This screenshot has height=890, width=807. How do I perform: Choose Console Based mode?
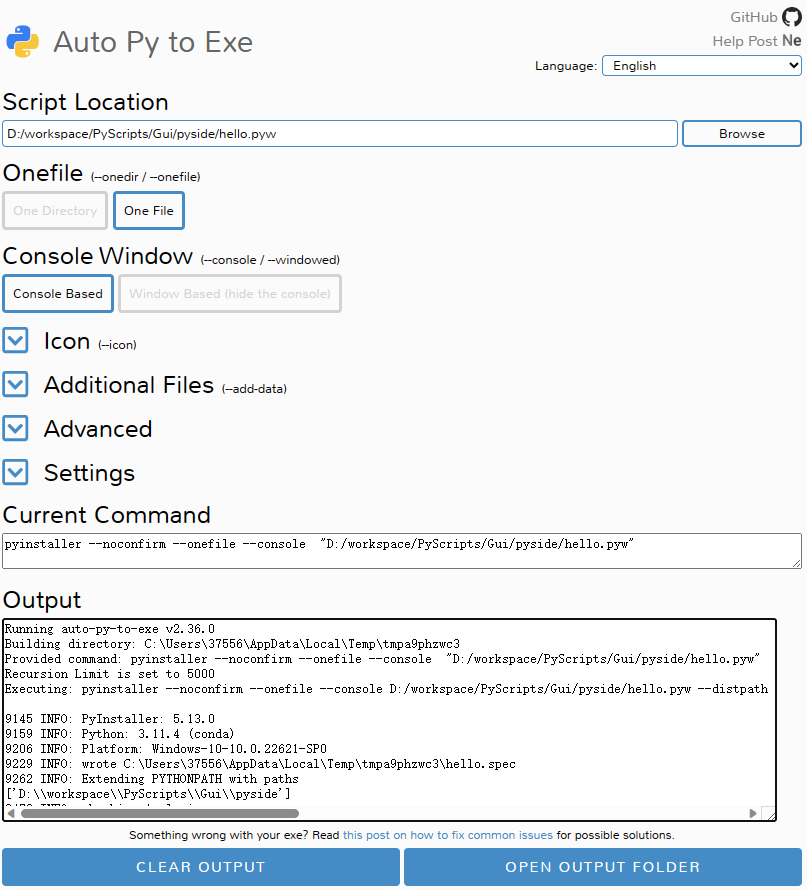[58, 293]
